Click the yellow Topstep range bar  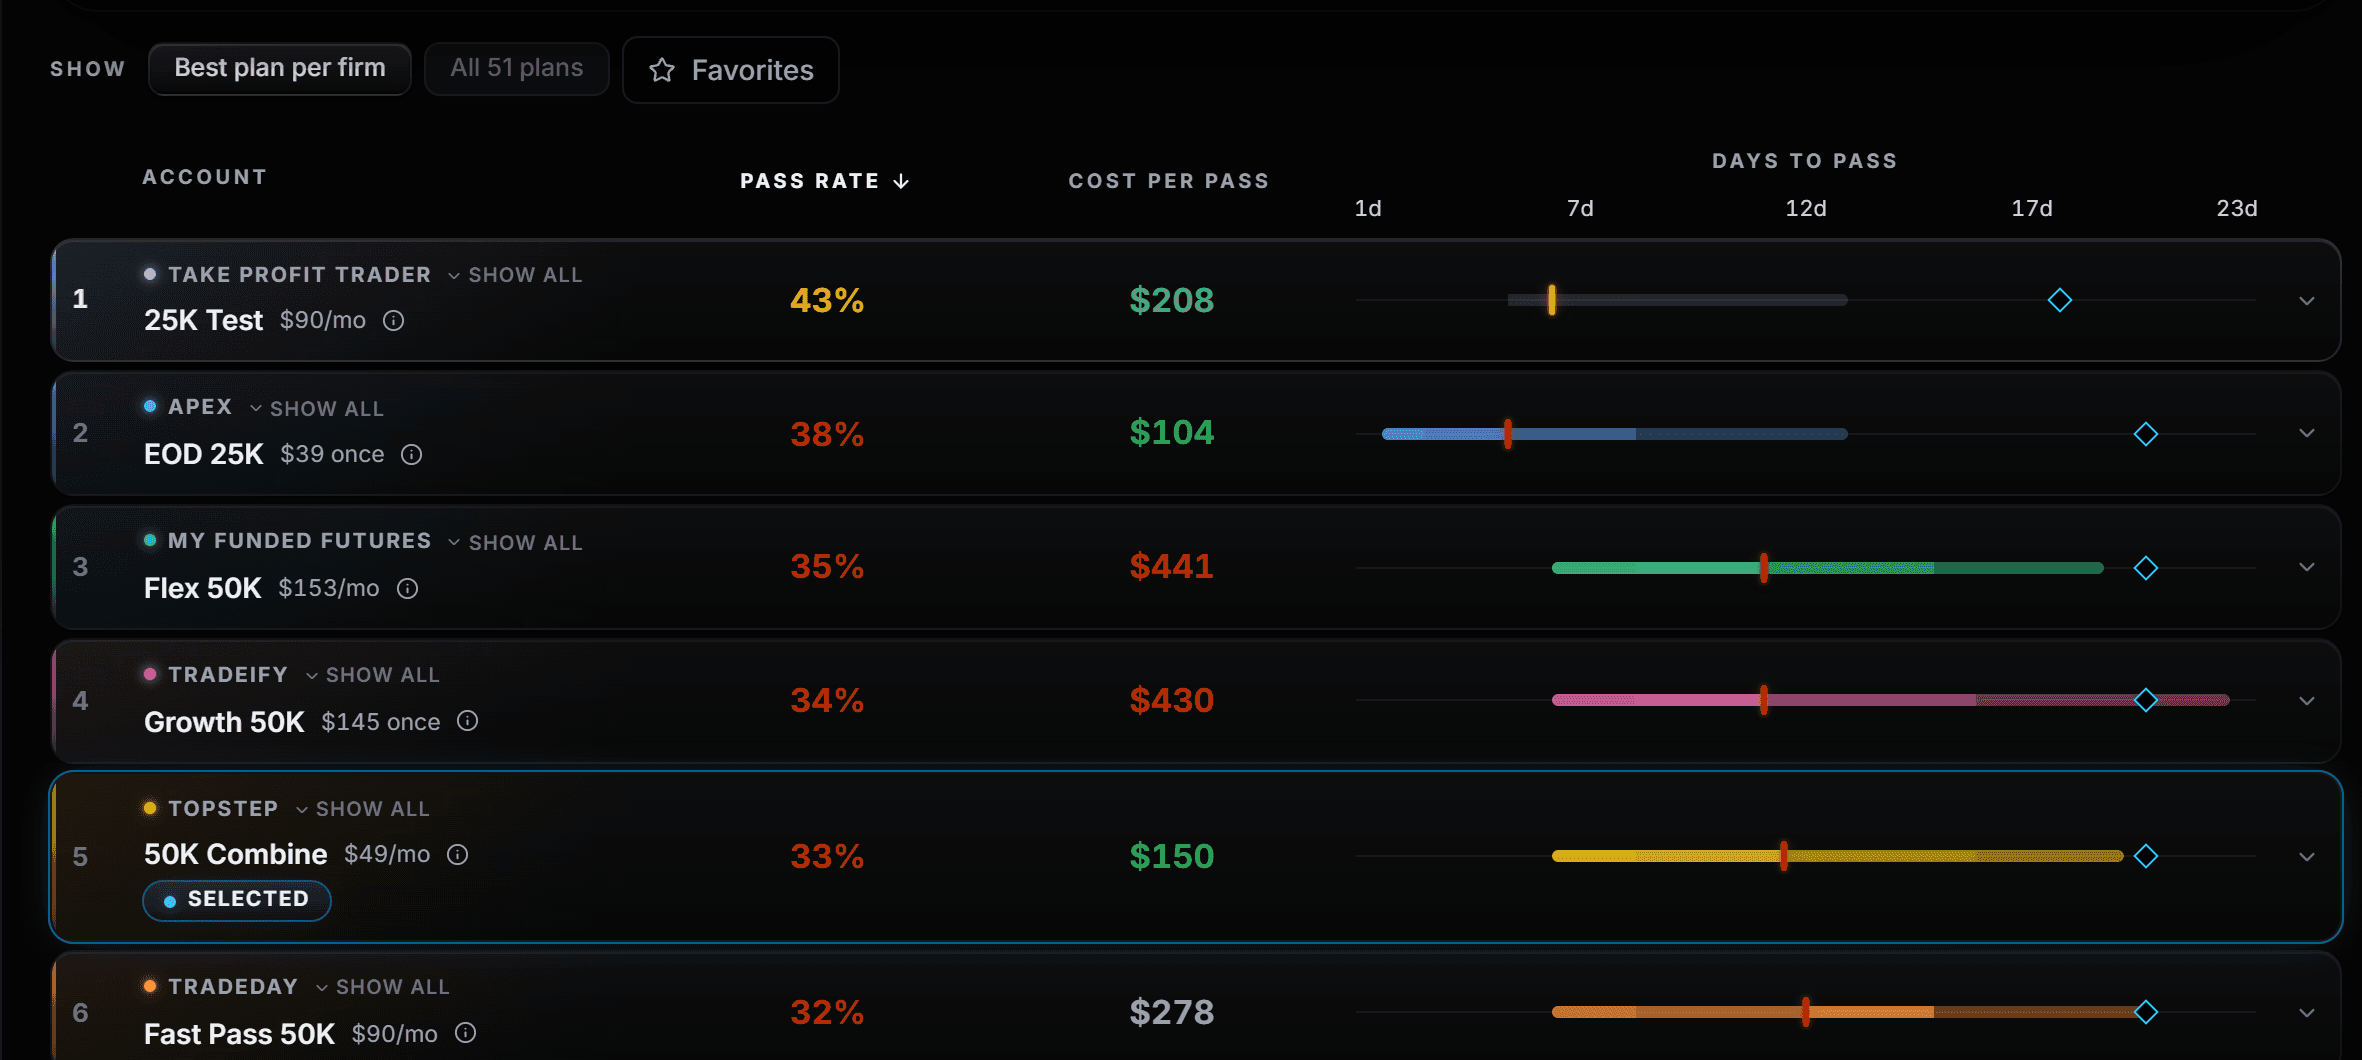pyautogui.click(x=1837, y=856)
